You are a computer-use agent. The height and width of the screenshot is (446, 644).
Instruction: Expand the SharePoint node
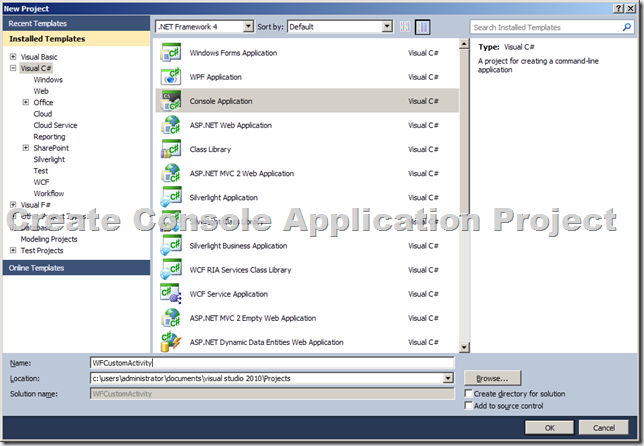coord(26,148)
